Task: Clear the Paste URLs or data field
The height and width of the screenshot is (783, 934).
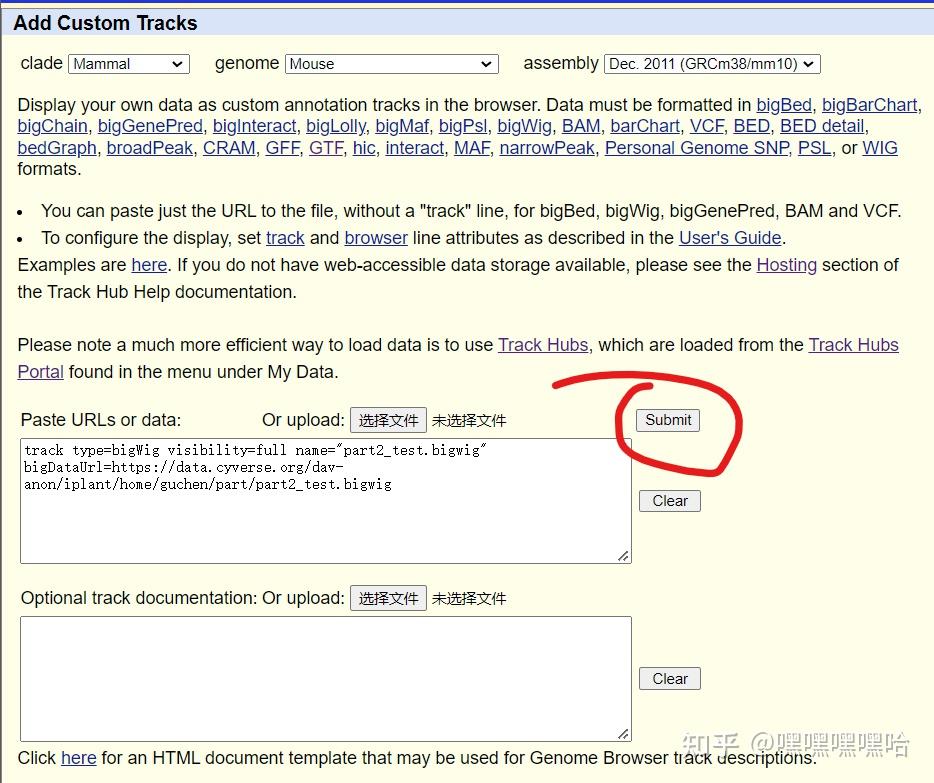Action: [x=669, y=500]
